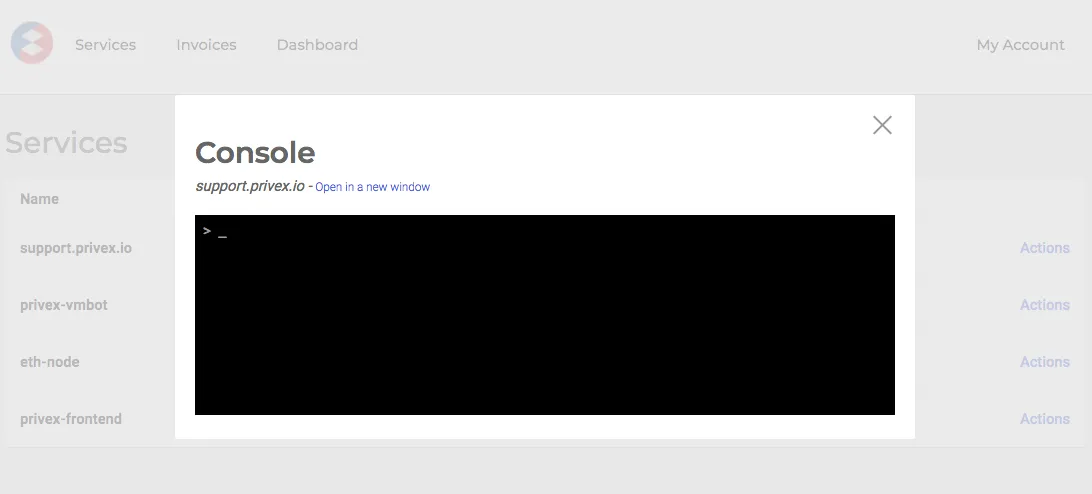The image size is (1092, 494).
Task: Open the Dashboard navigation item
Action: 318,45
